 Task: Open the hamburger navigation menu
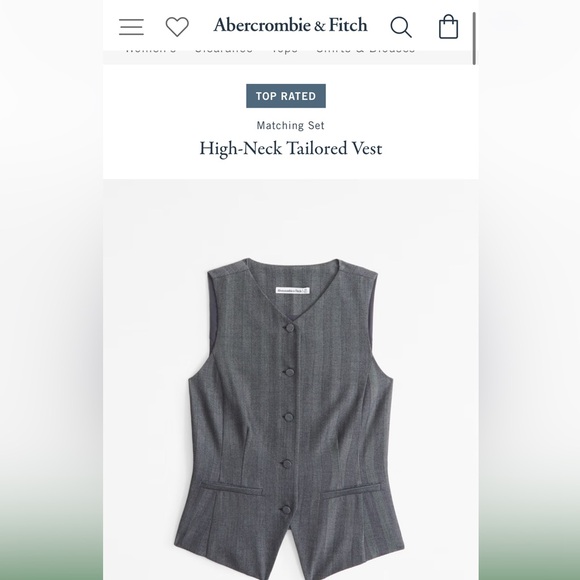(131, 27)
